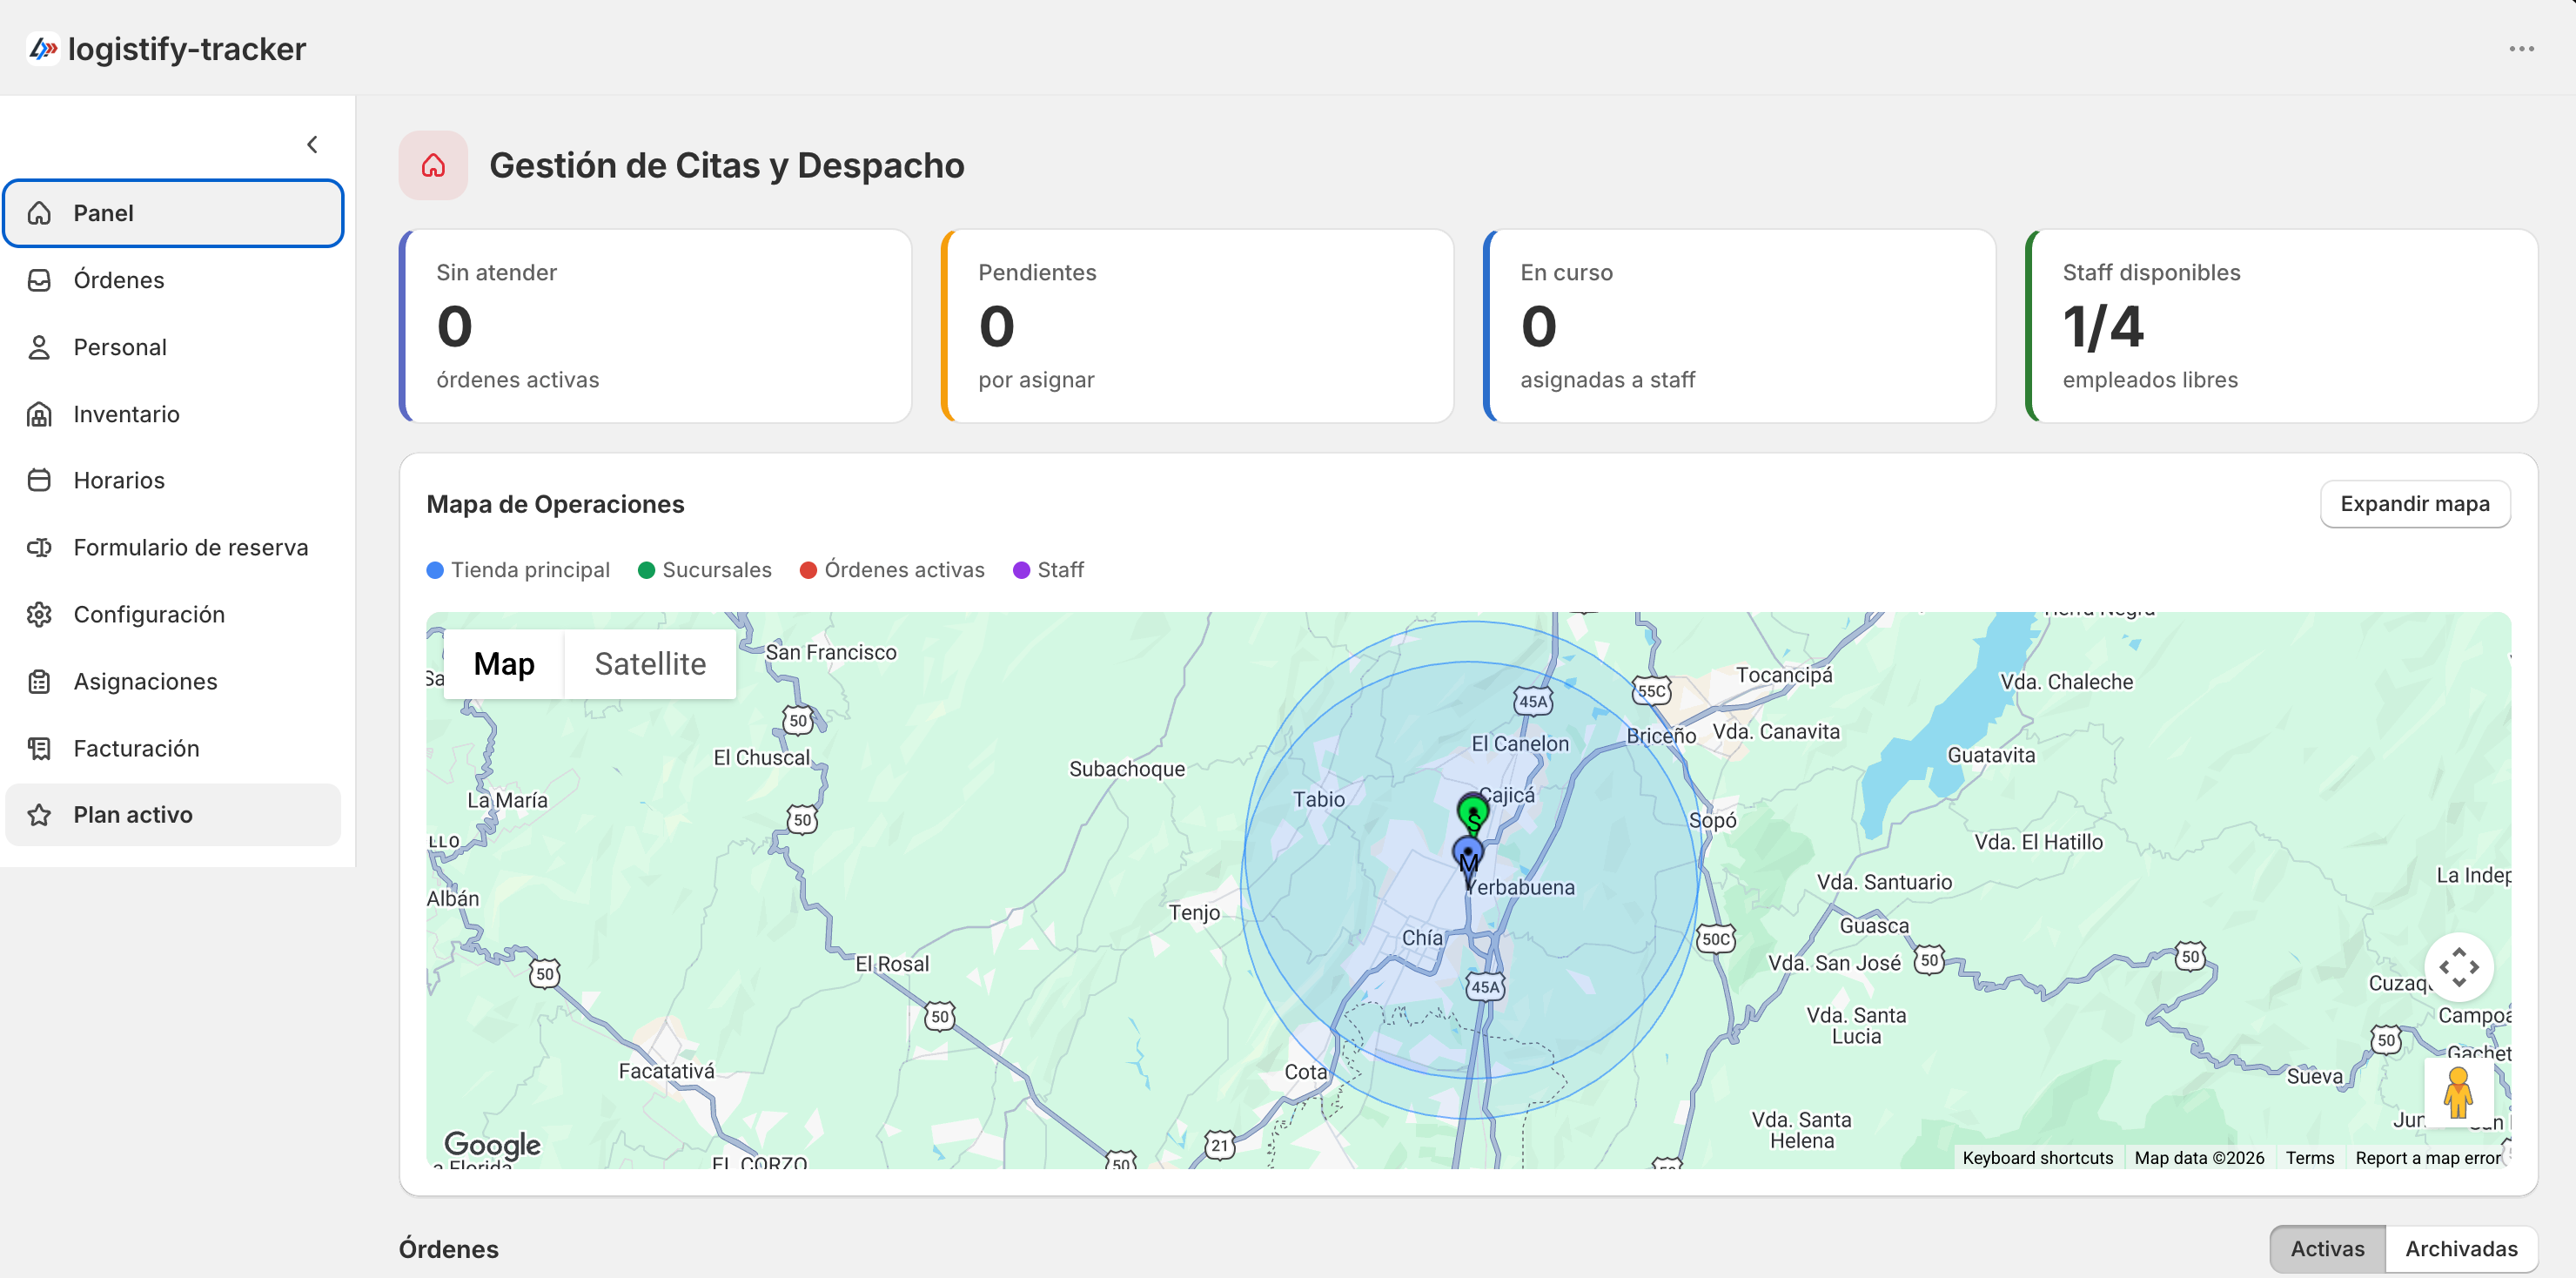The width and height of the screenshot is (2576, 1278).
Task: Click the green Sucursales map marker
Action: [1473, 813]
